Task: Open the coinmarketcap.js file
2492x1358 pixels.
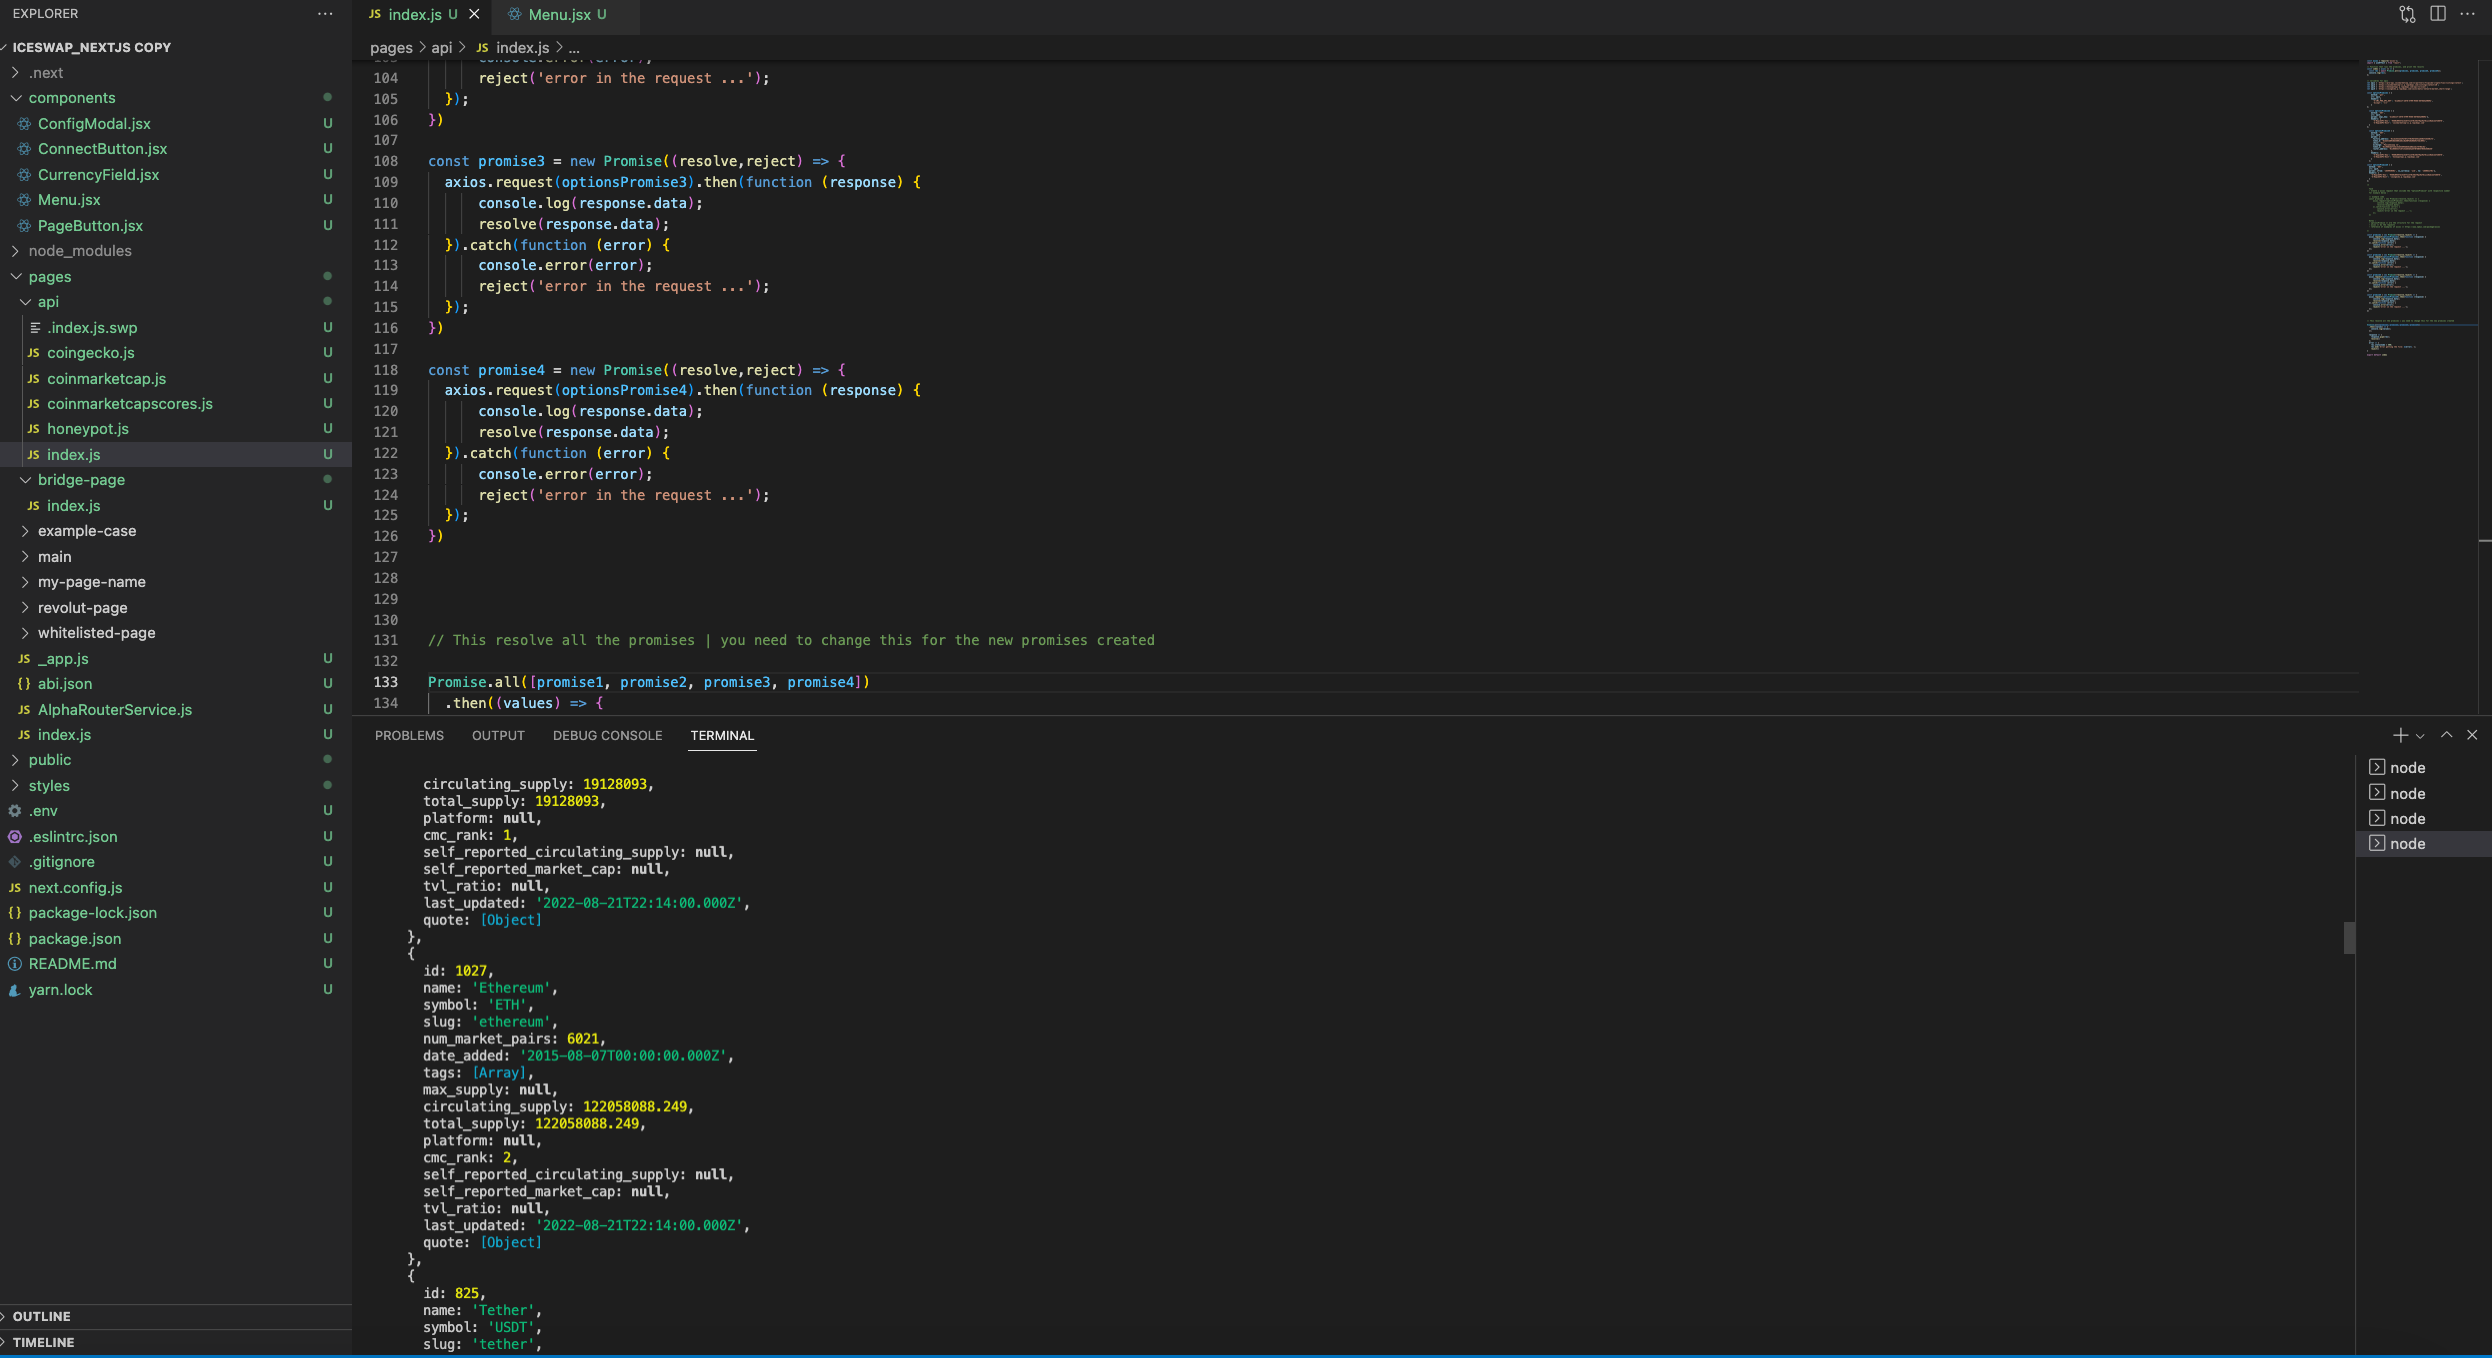Action: point(106,379)
